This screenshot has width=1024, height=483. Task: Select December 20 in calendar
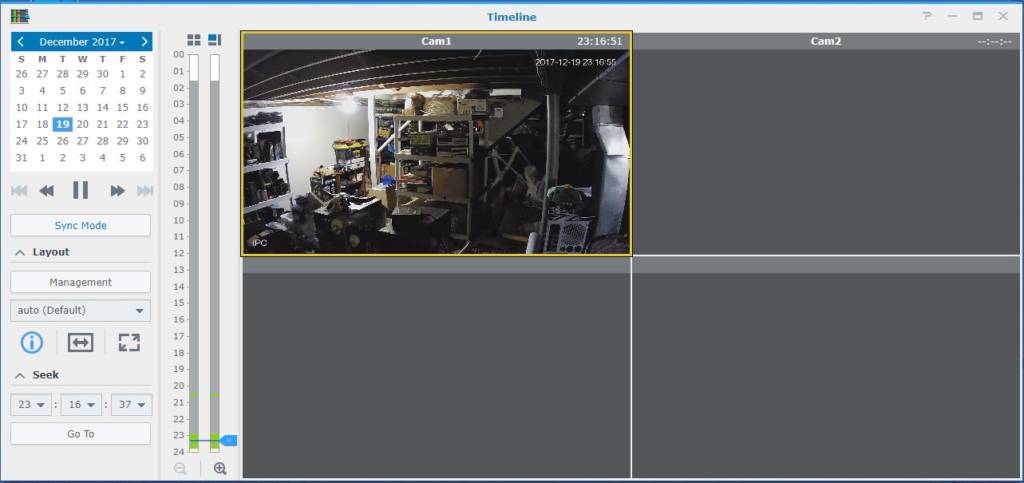click(x=82, y=124)
